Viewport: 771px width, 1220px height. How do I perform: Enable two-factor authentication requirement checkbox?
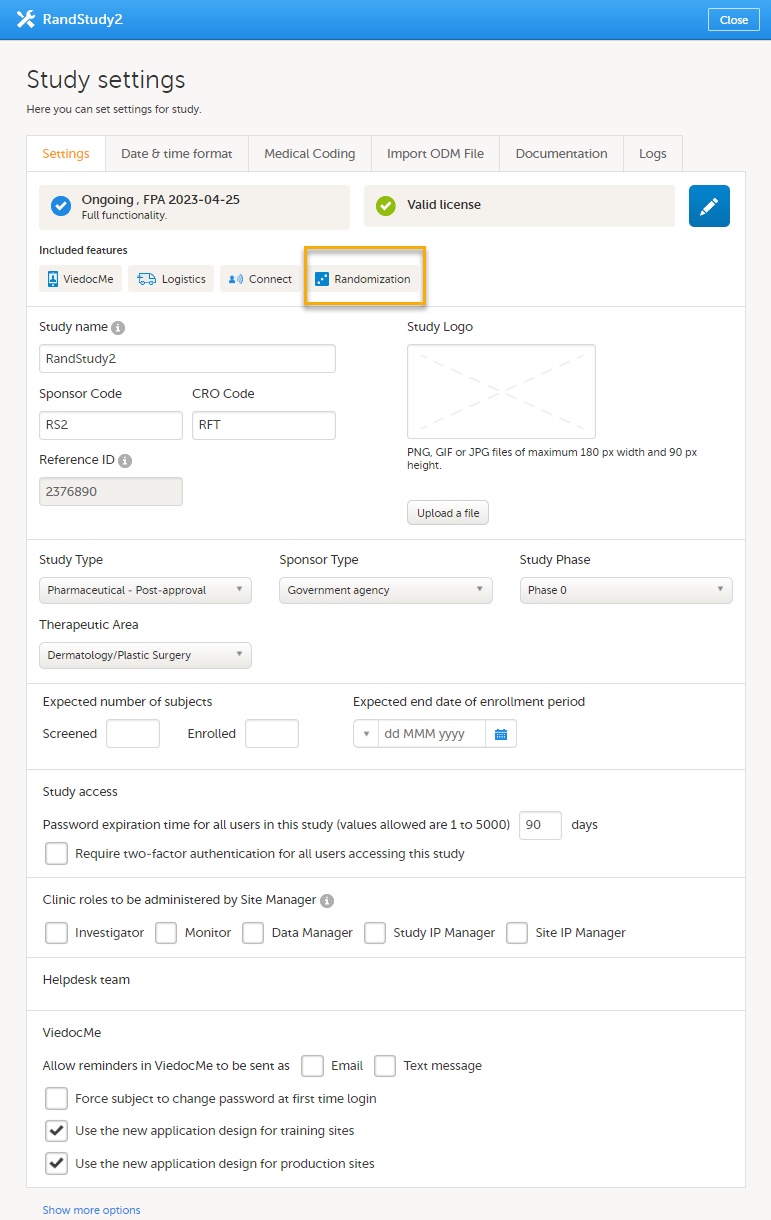click(x=56, y=854)
